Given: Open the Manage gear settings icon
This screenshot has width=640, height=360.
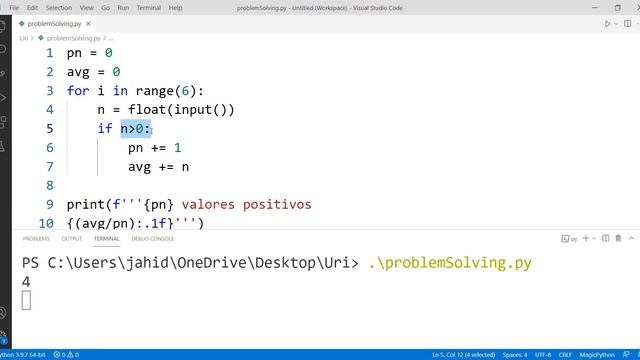Looking at the screenshot, I should coord(3,337).
